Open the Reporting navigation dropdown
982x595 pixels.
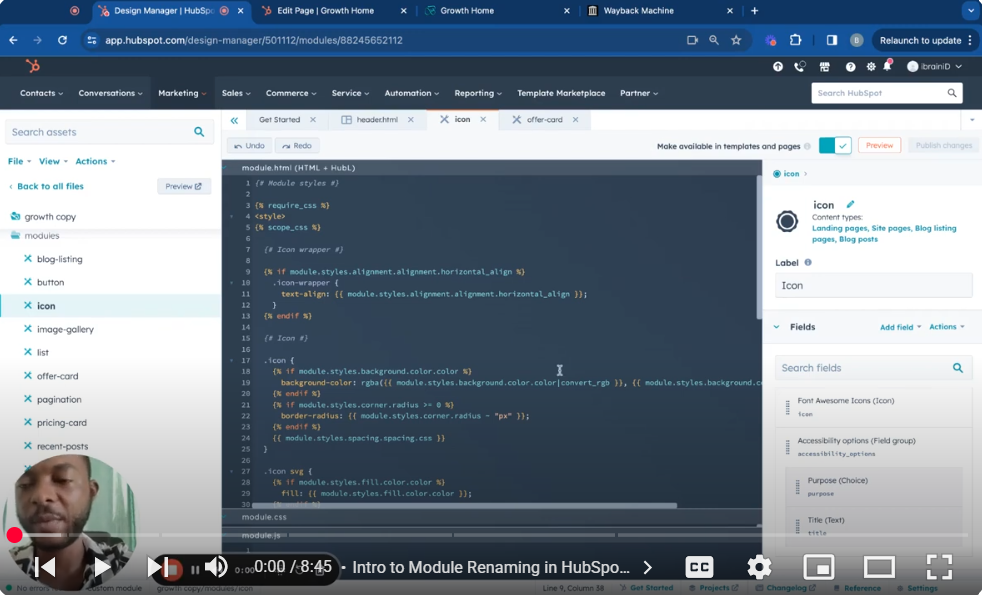pyautogui.click(x=478, y=93)
